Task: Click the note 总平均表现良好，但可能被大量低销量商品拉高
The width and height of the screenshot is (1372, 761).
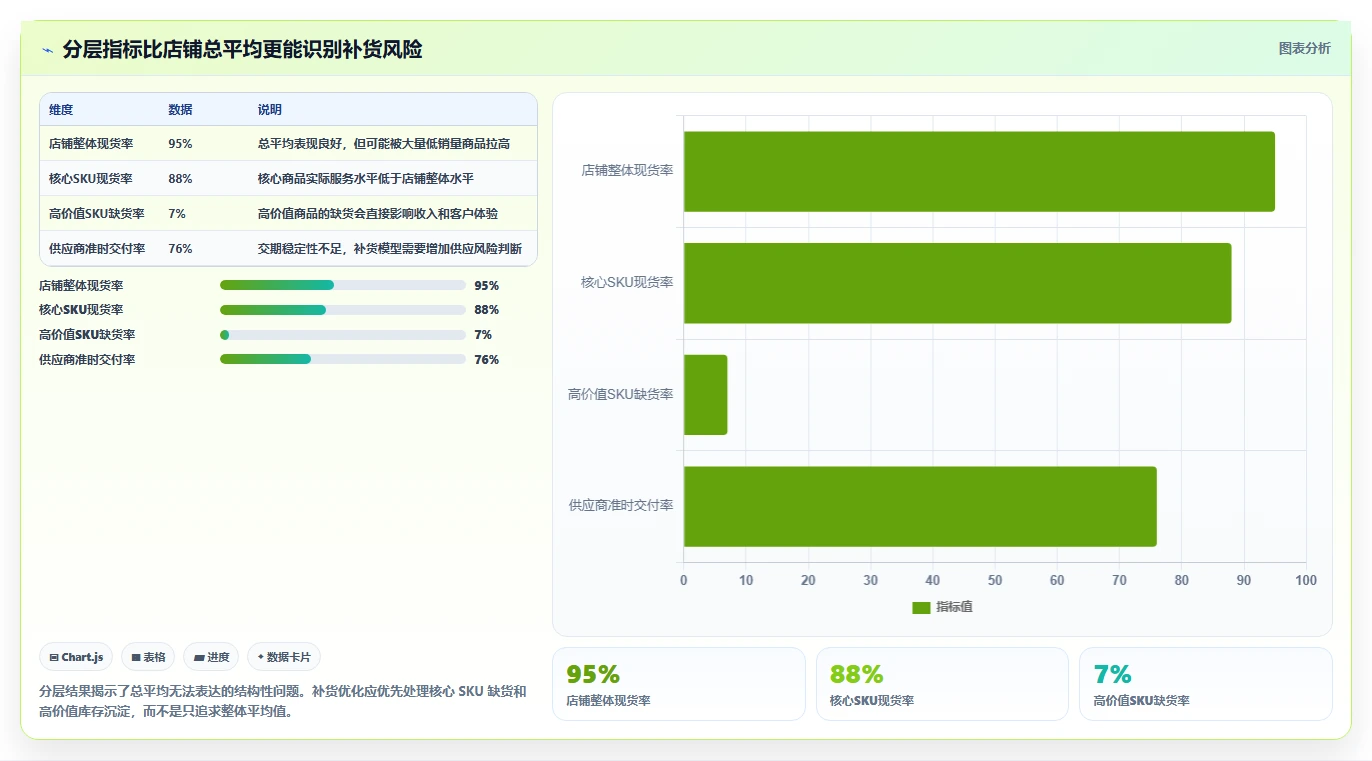Action: pos(384,144)
